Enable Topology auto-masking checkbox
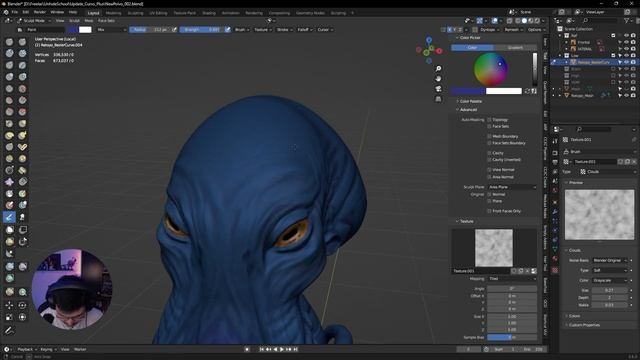Image resolution: width=640 pixels, height=360 pixels. [x=489, y=120]
